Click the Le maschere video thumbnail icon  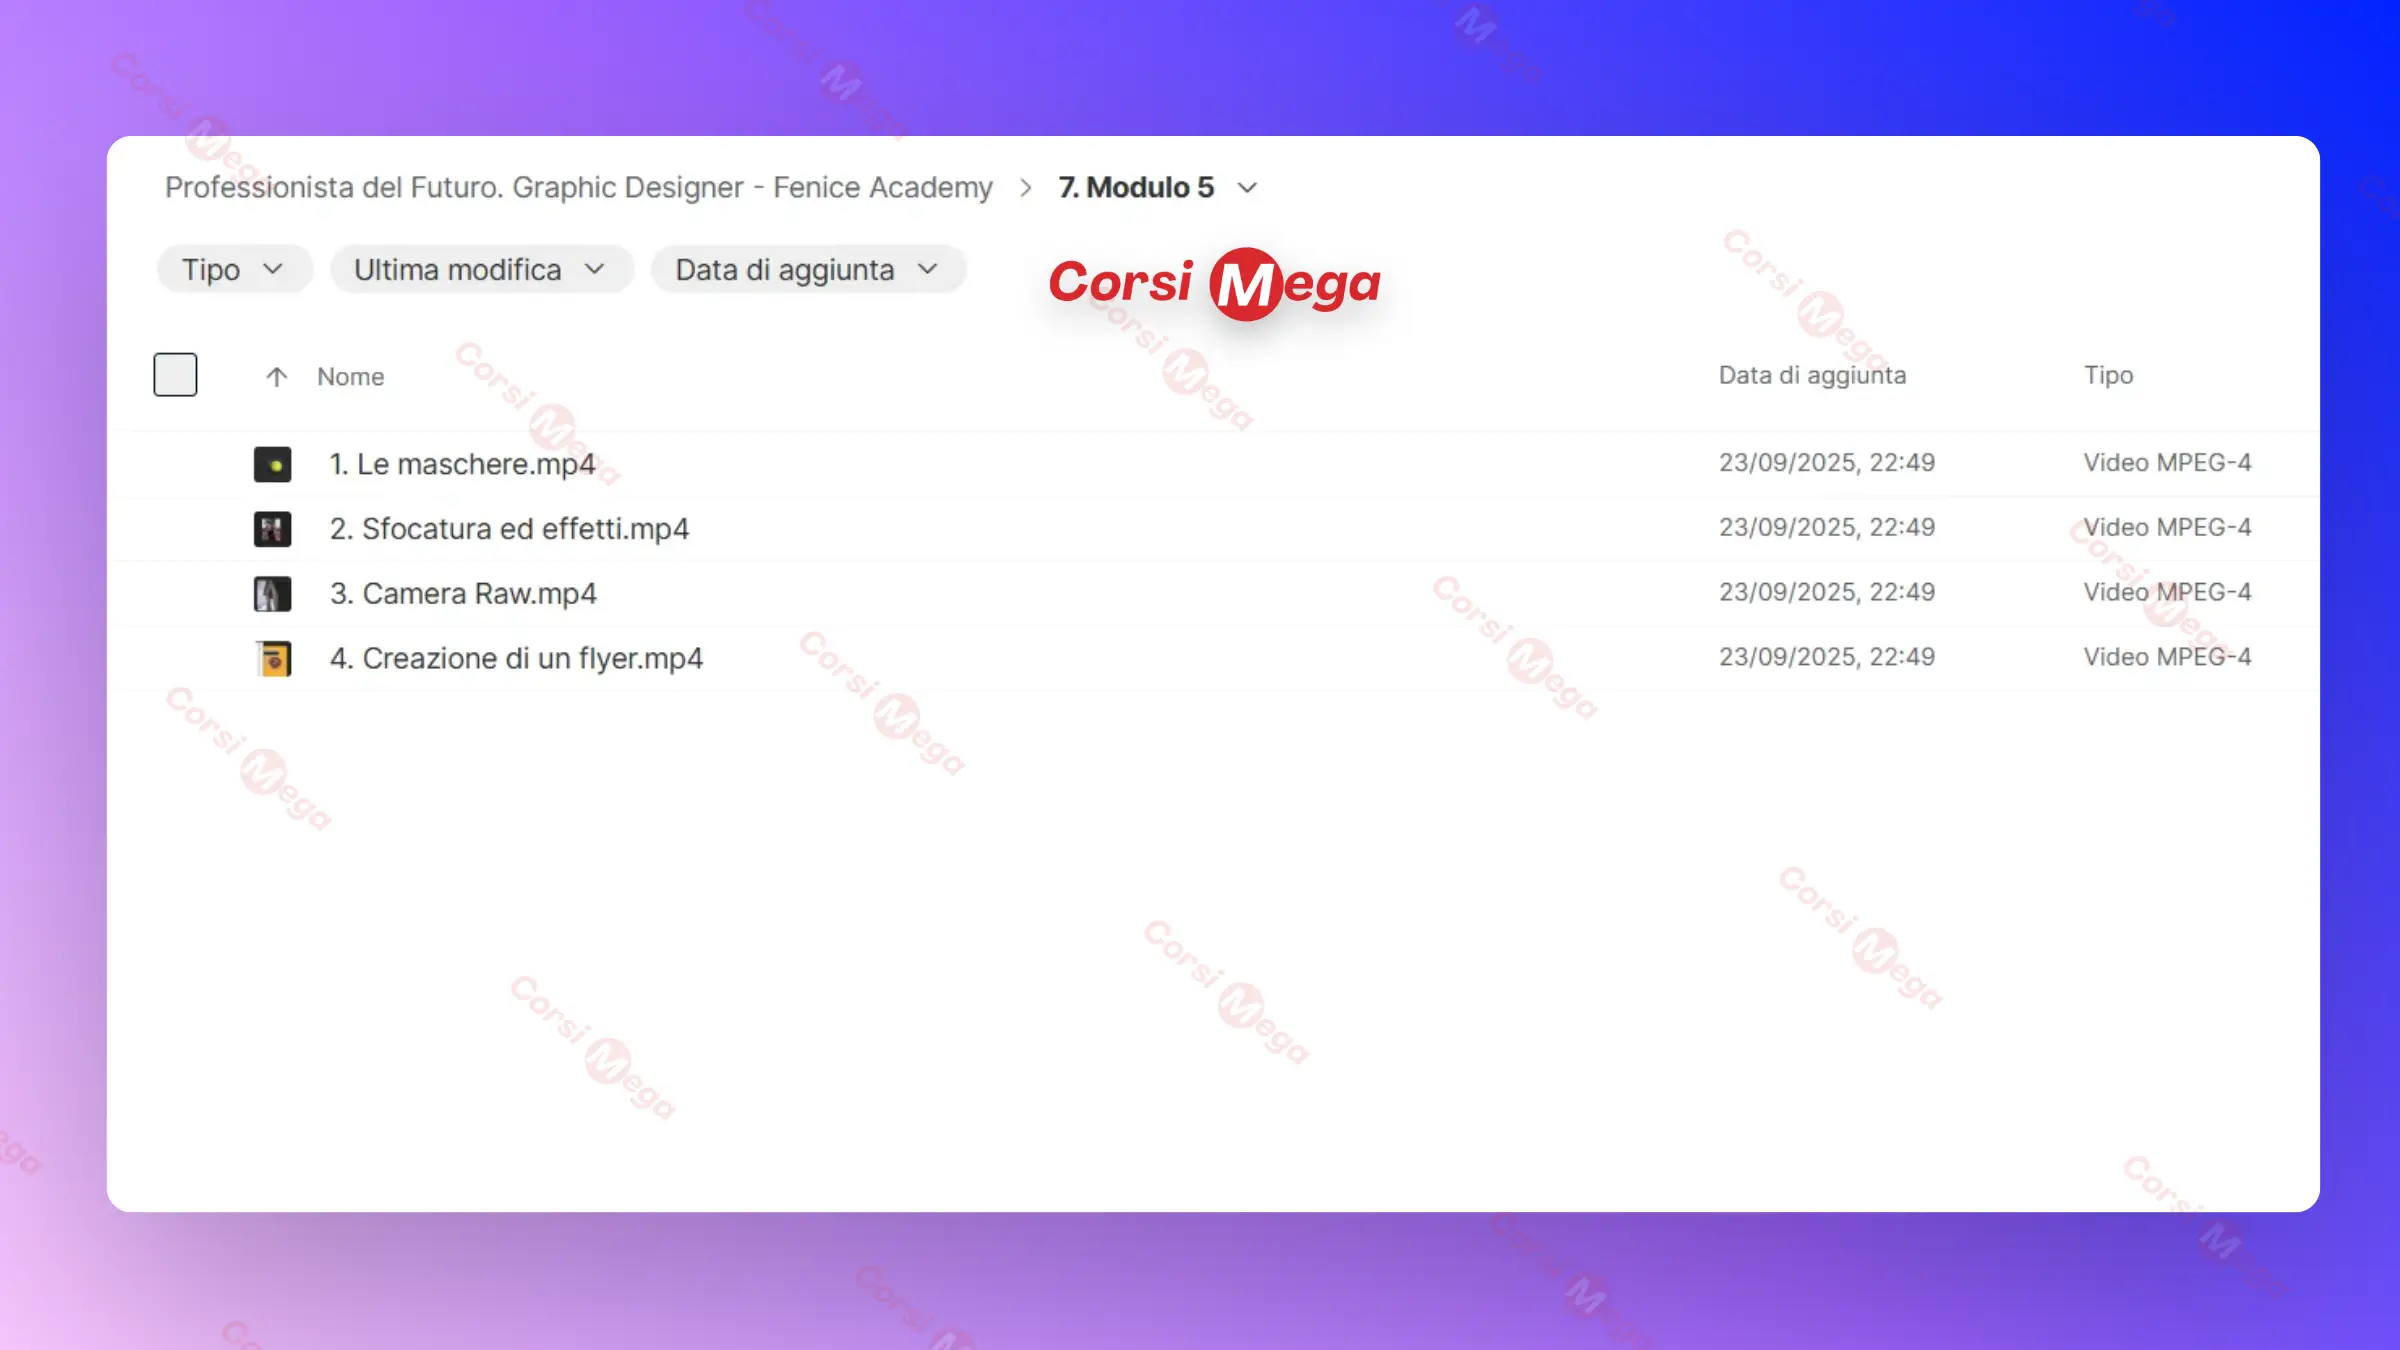coord(272,464)
